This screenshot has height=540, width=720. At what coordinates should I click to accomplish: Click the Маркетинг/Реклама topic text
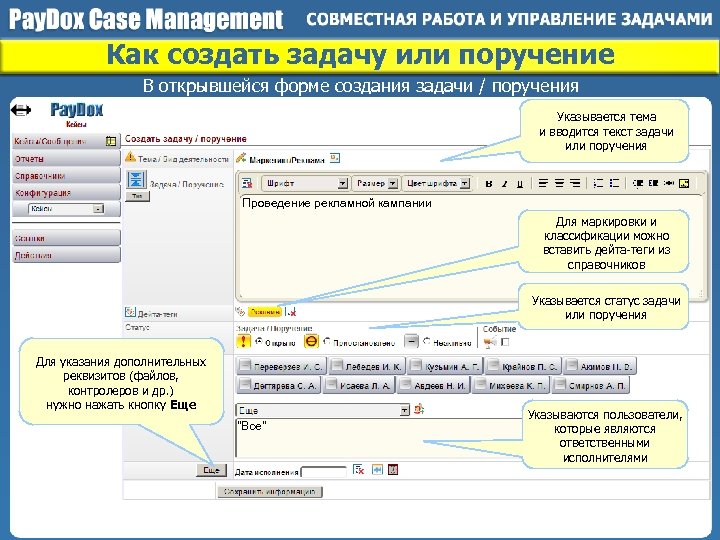click(287, 160)
